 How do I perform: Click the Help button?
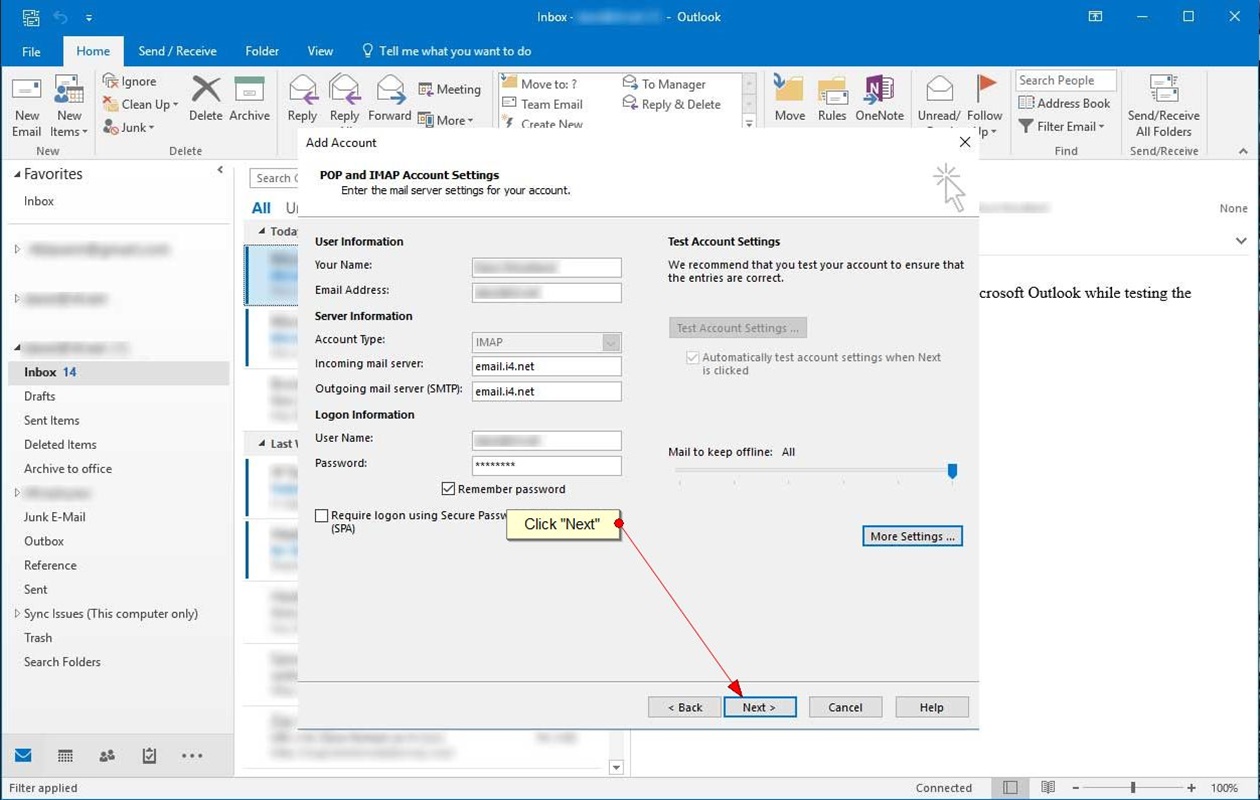(x=932, y=707)
